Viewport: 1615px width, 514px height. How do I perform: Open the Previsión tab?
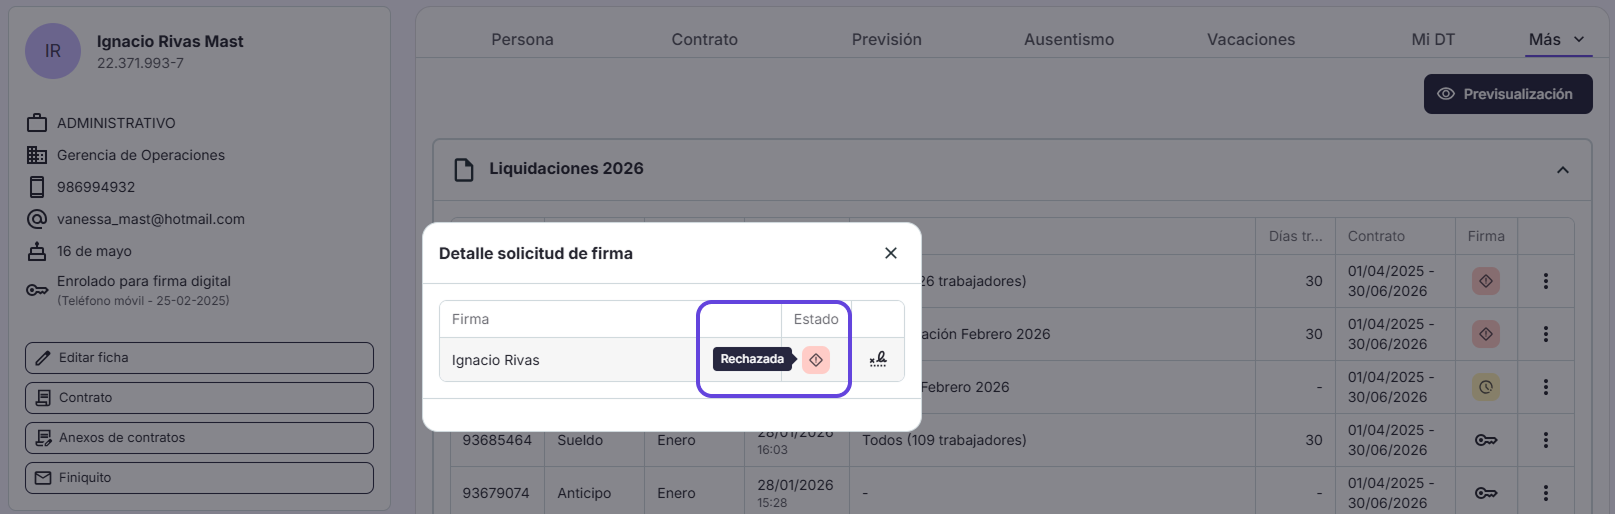click(x=887, y=39)
